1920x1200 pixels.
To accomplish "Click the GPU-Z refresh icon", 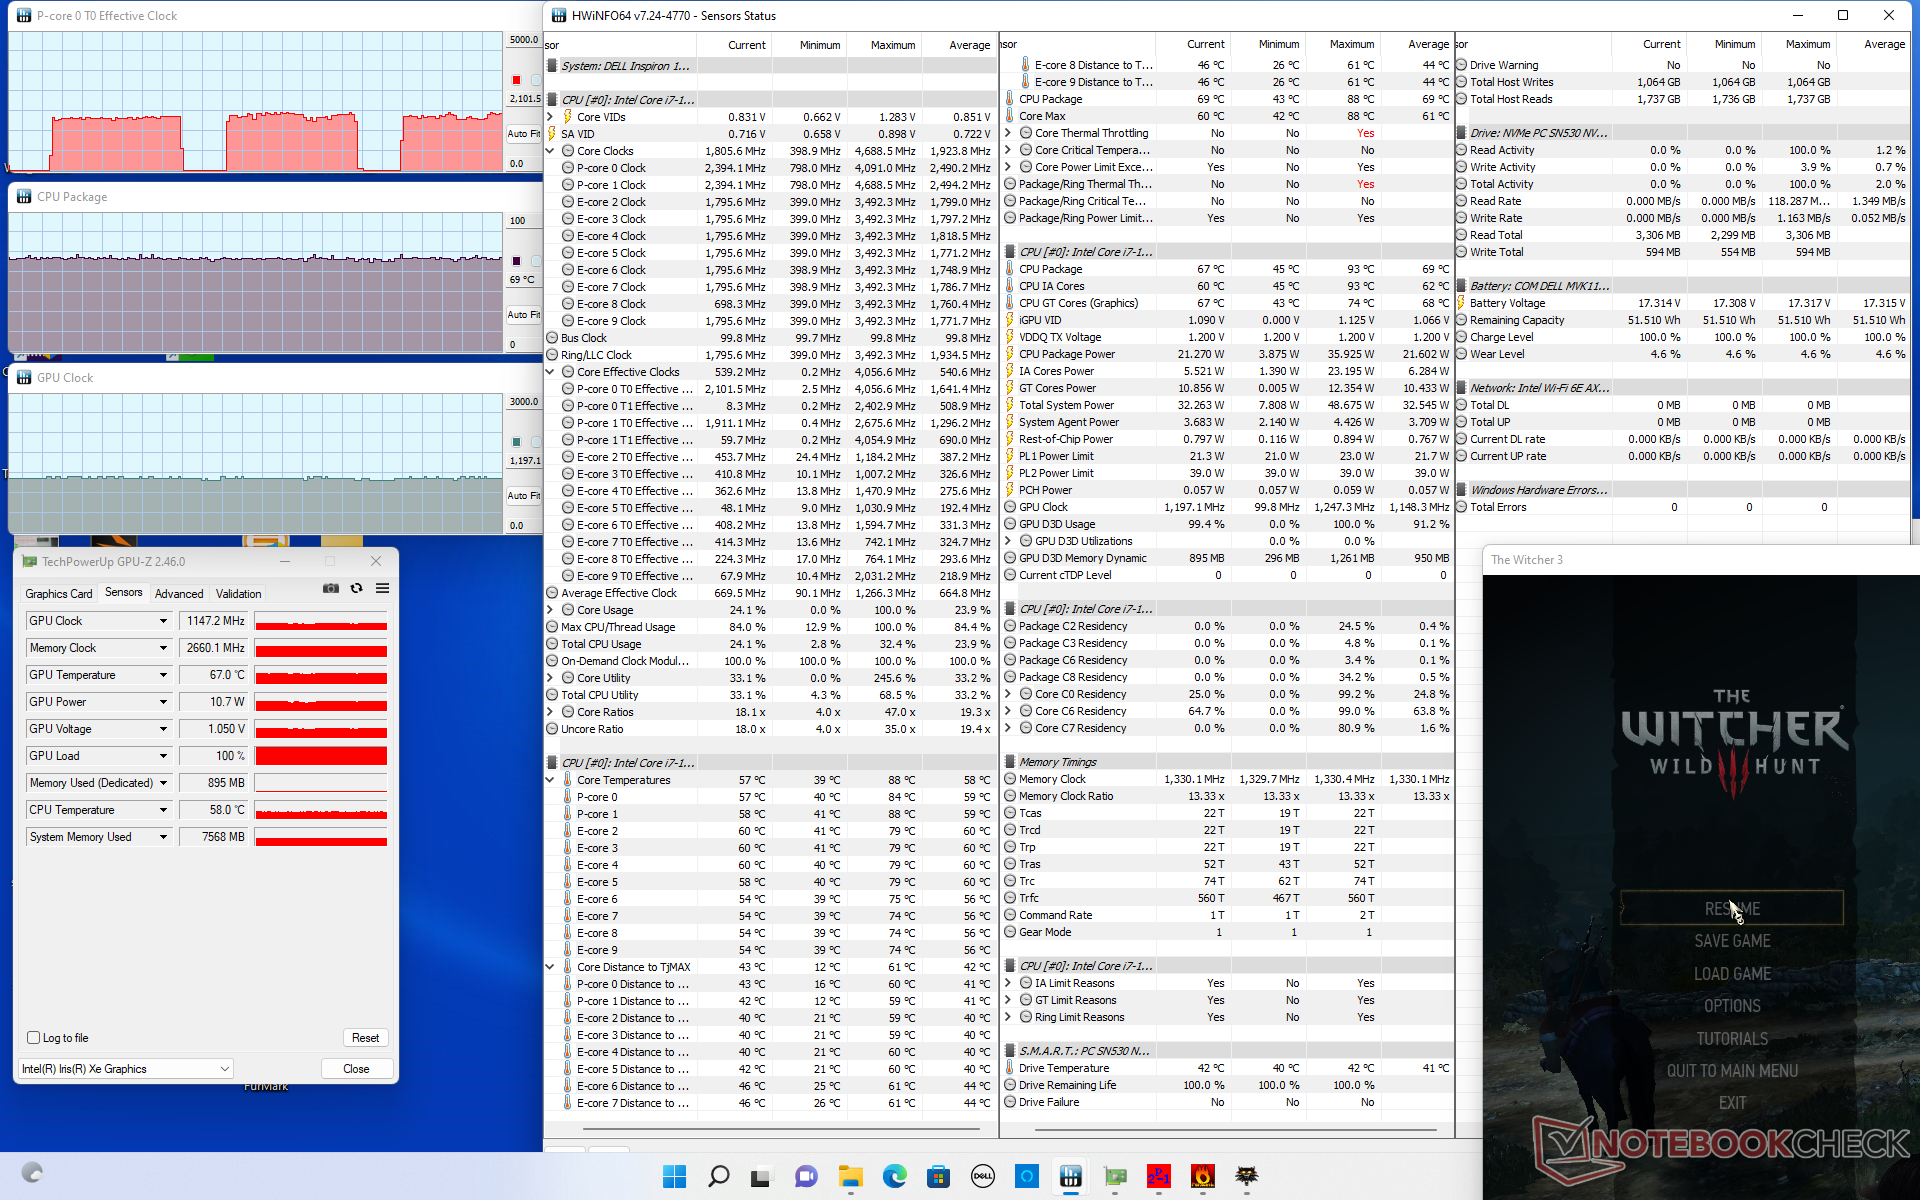I will pyautogui.click(x=356, y=588).
